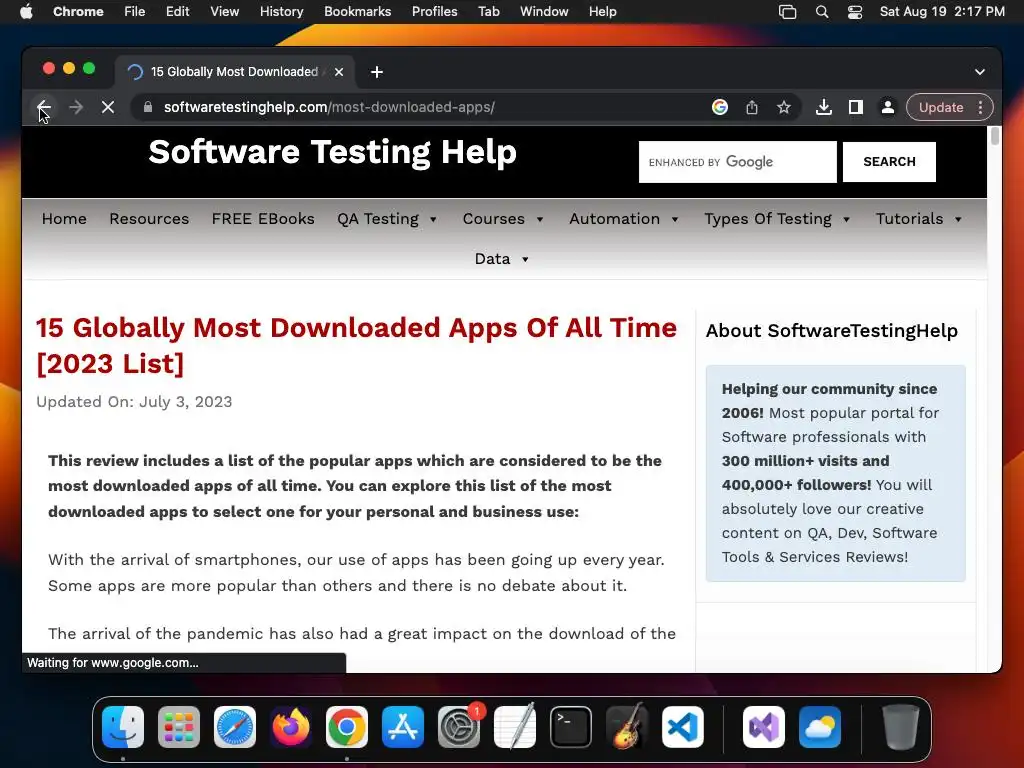Image resolution: width=1024 pixels, height=768 pixels.
Task: Click the date and time in menu bar
Action: coord(942,12)
